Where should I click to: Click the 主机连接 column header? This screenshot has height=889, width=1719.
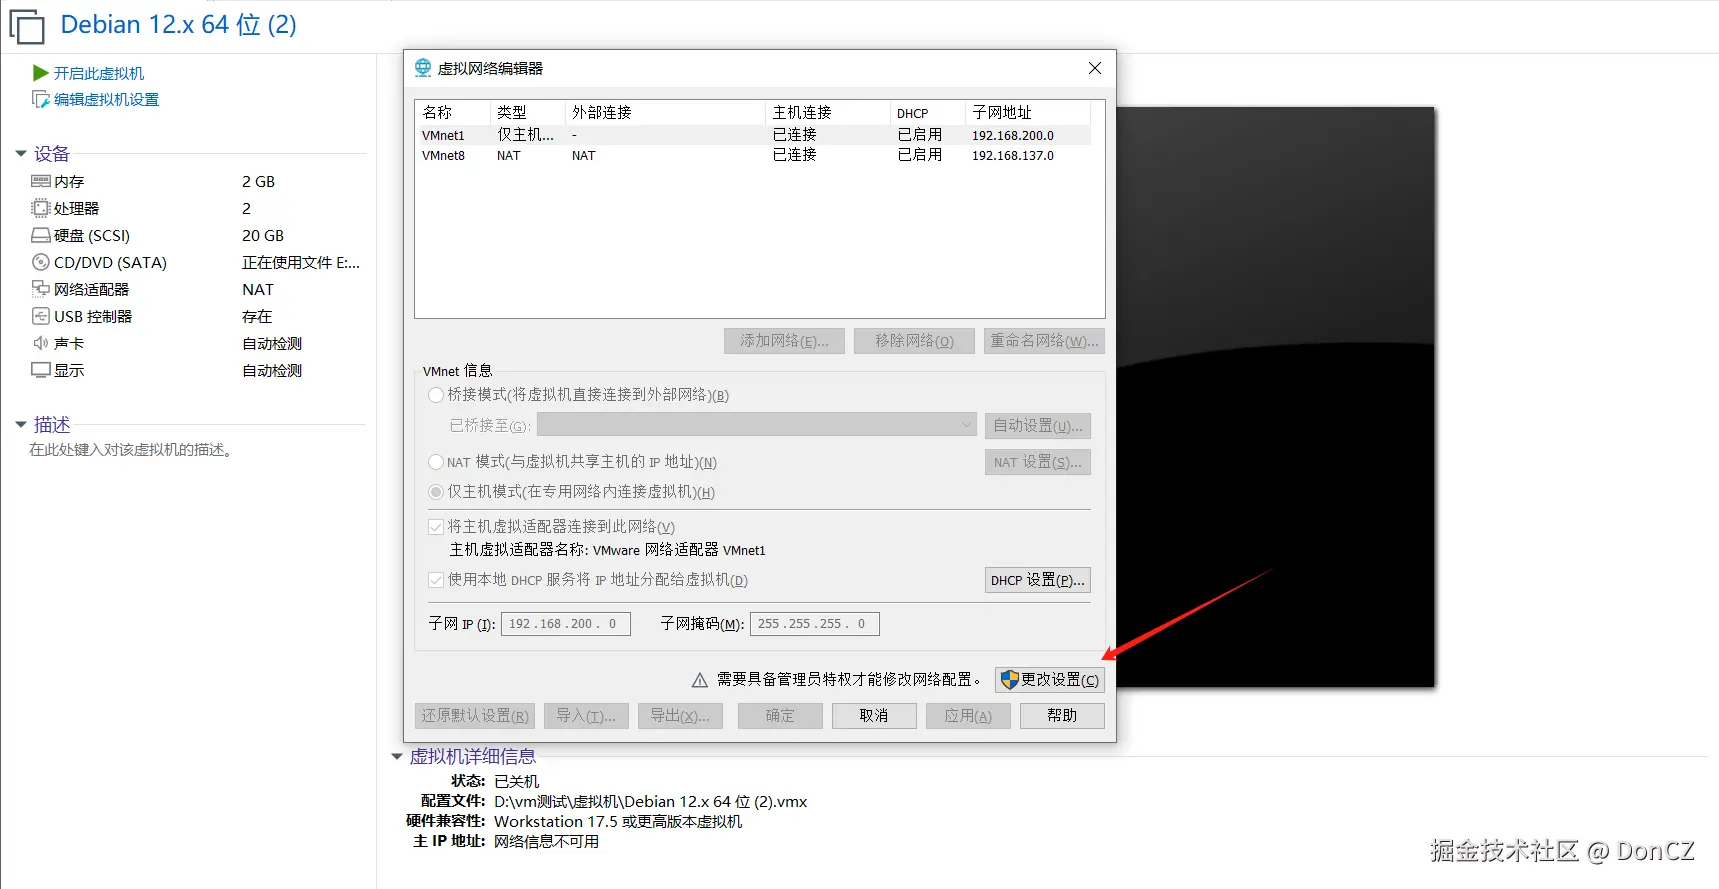click(x=827, y=112)
